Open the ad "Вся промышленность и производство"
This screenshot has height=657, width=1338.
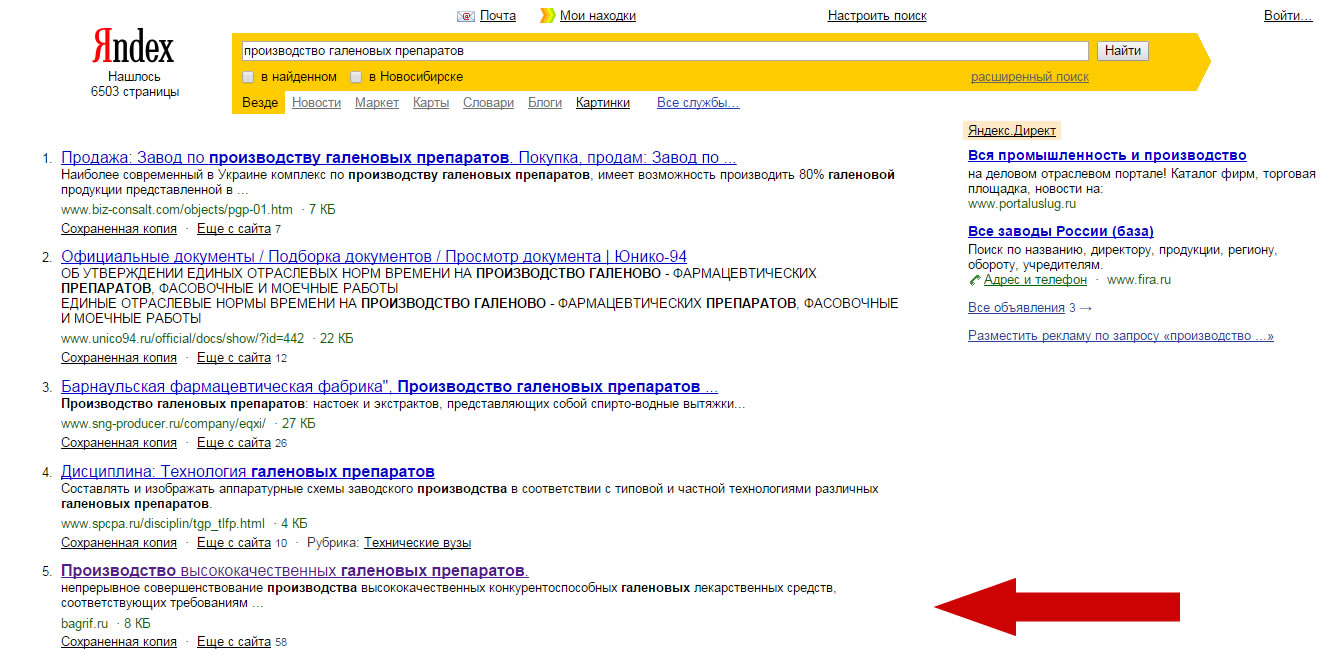(x=1108, y=156)
